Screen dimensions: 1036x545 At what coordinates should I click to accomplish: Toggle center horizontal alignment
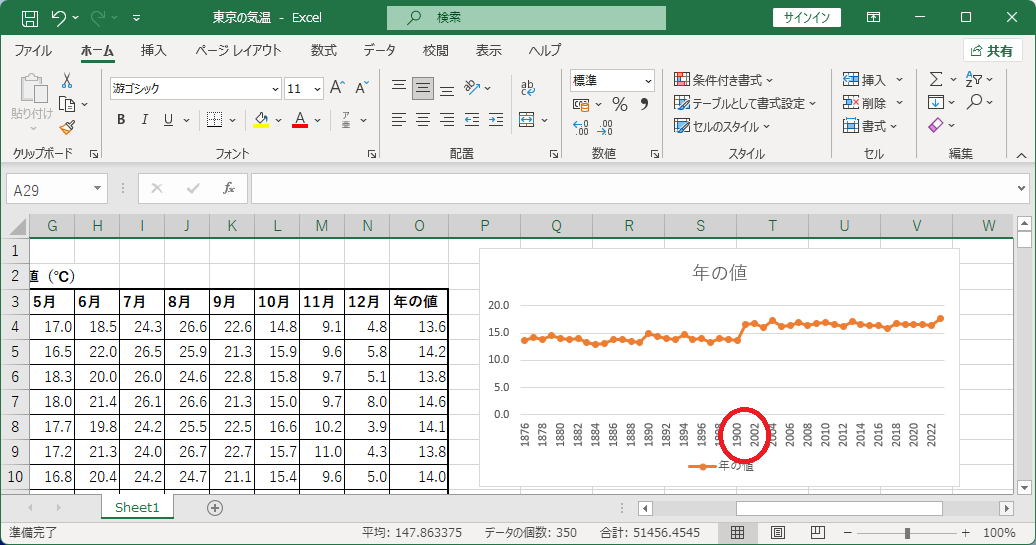click(423, 120)
